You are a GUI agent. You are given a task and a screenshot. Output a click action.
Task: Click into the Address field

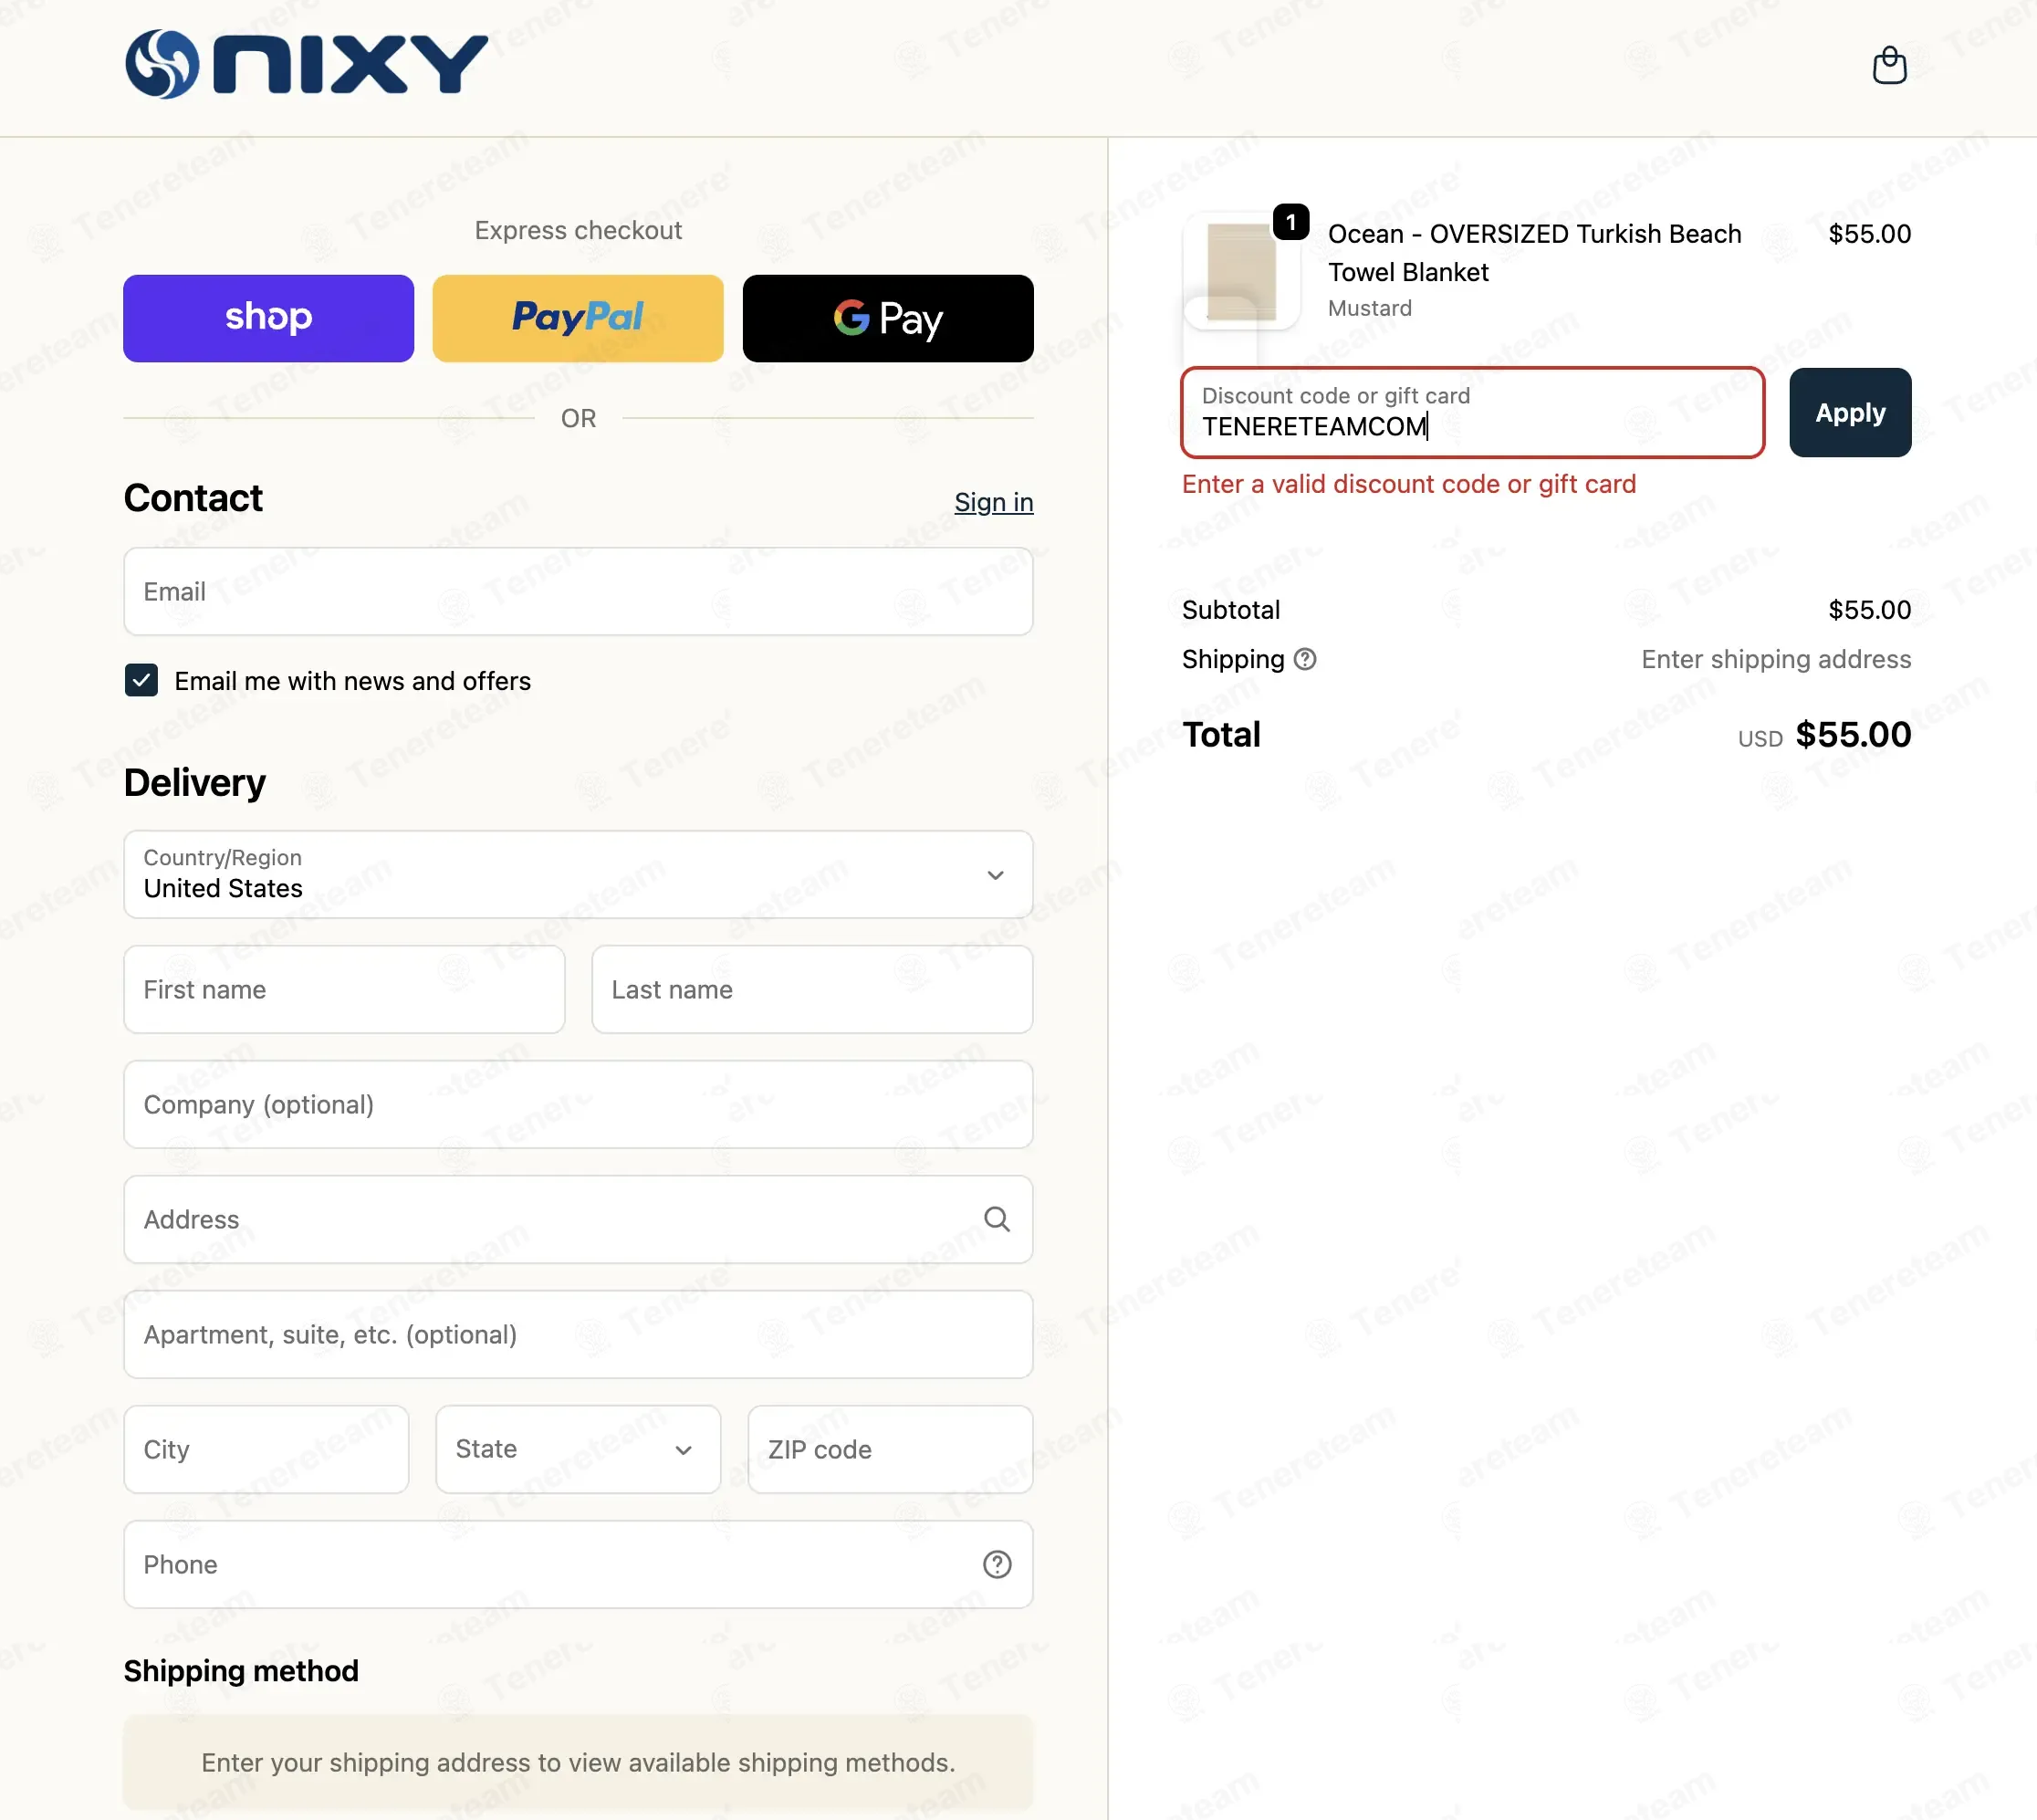coord(578,1219)
